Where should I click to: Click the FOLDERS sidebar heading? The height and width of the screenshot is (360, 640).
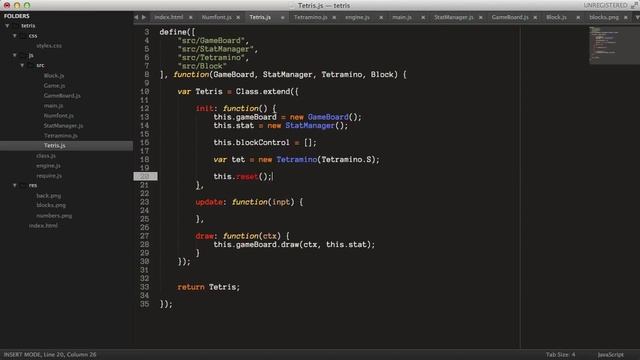[17, 16]
